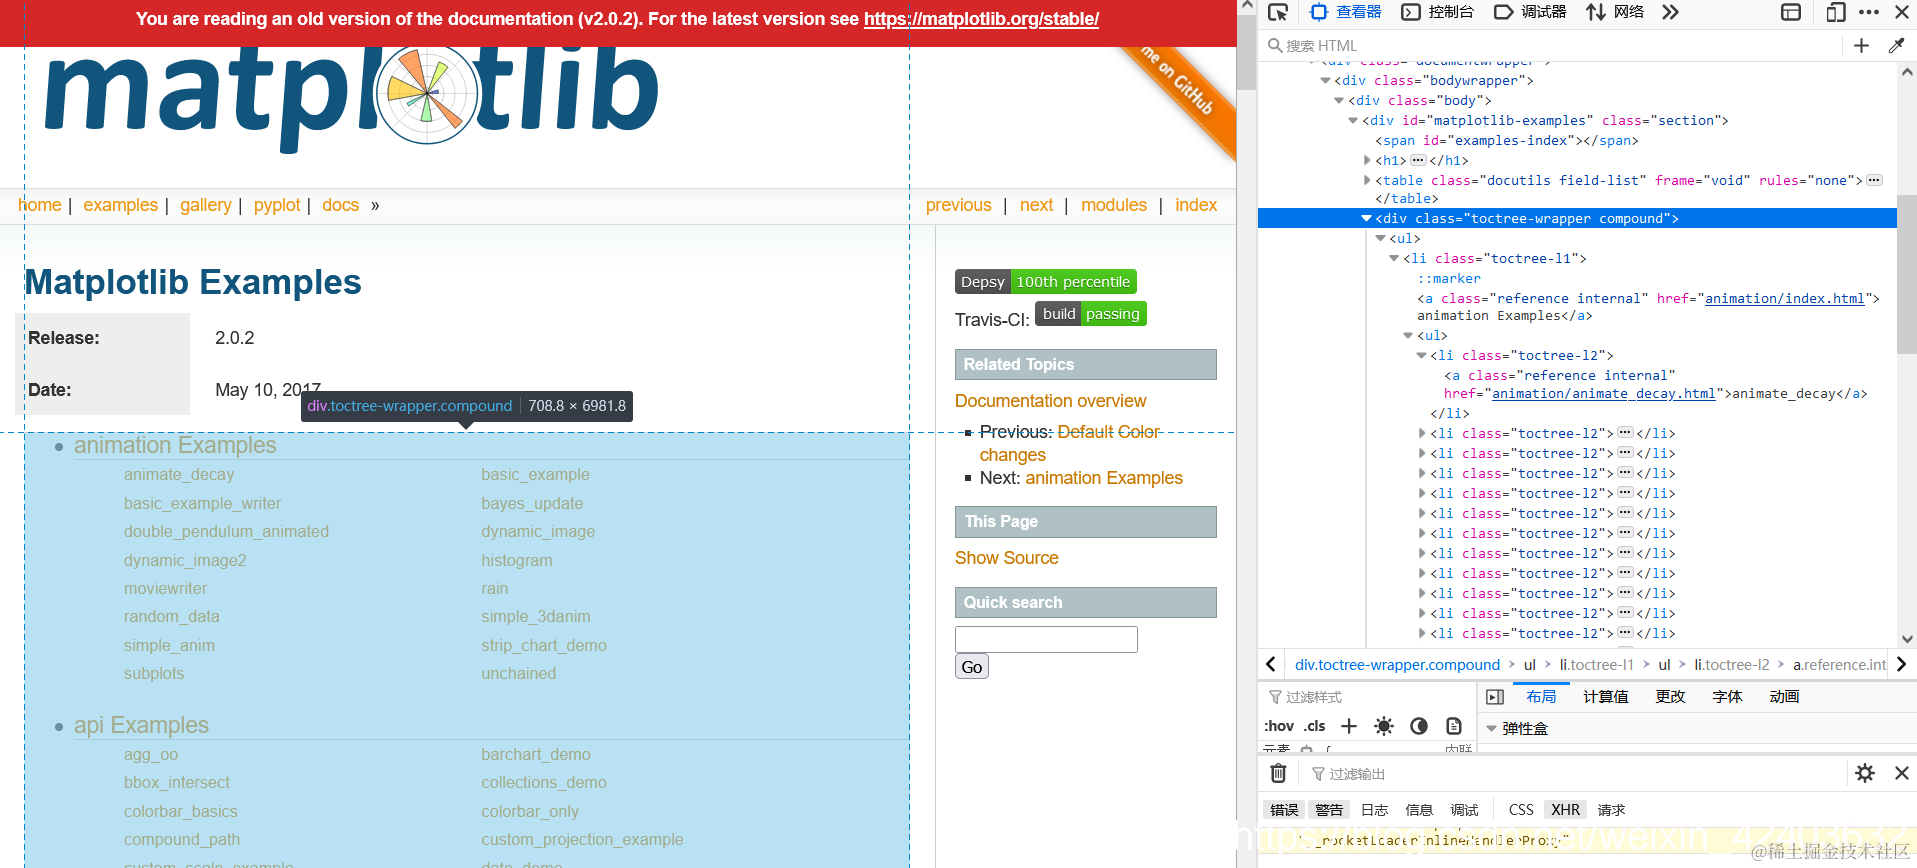This screenshot has width=1917, height=868.
Task: Click the 搜索 HTML search field
Action: (1550, 45)
